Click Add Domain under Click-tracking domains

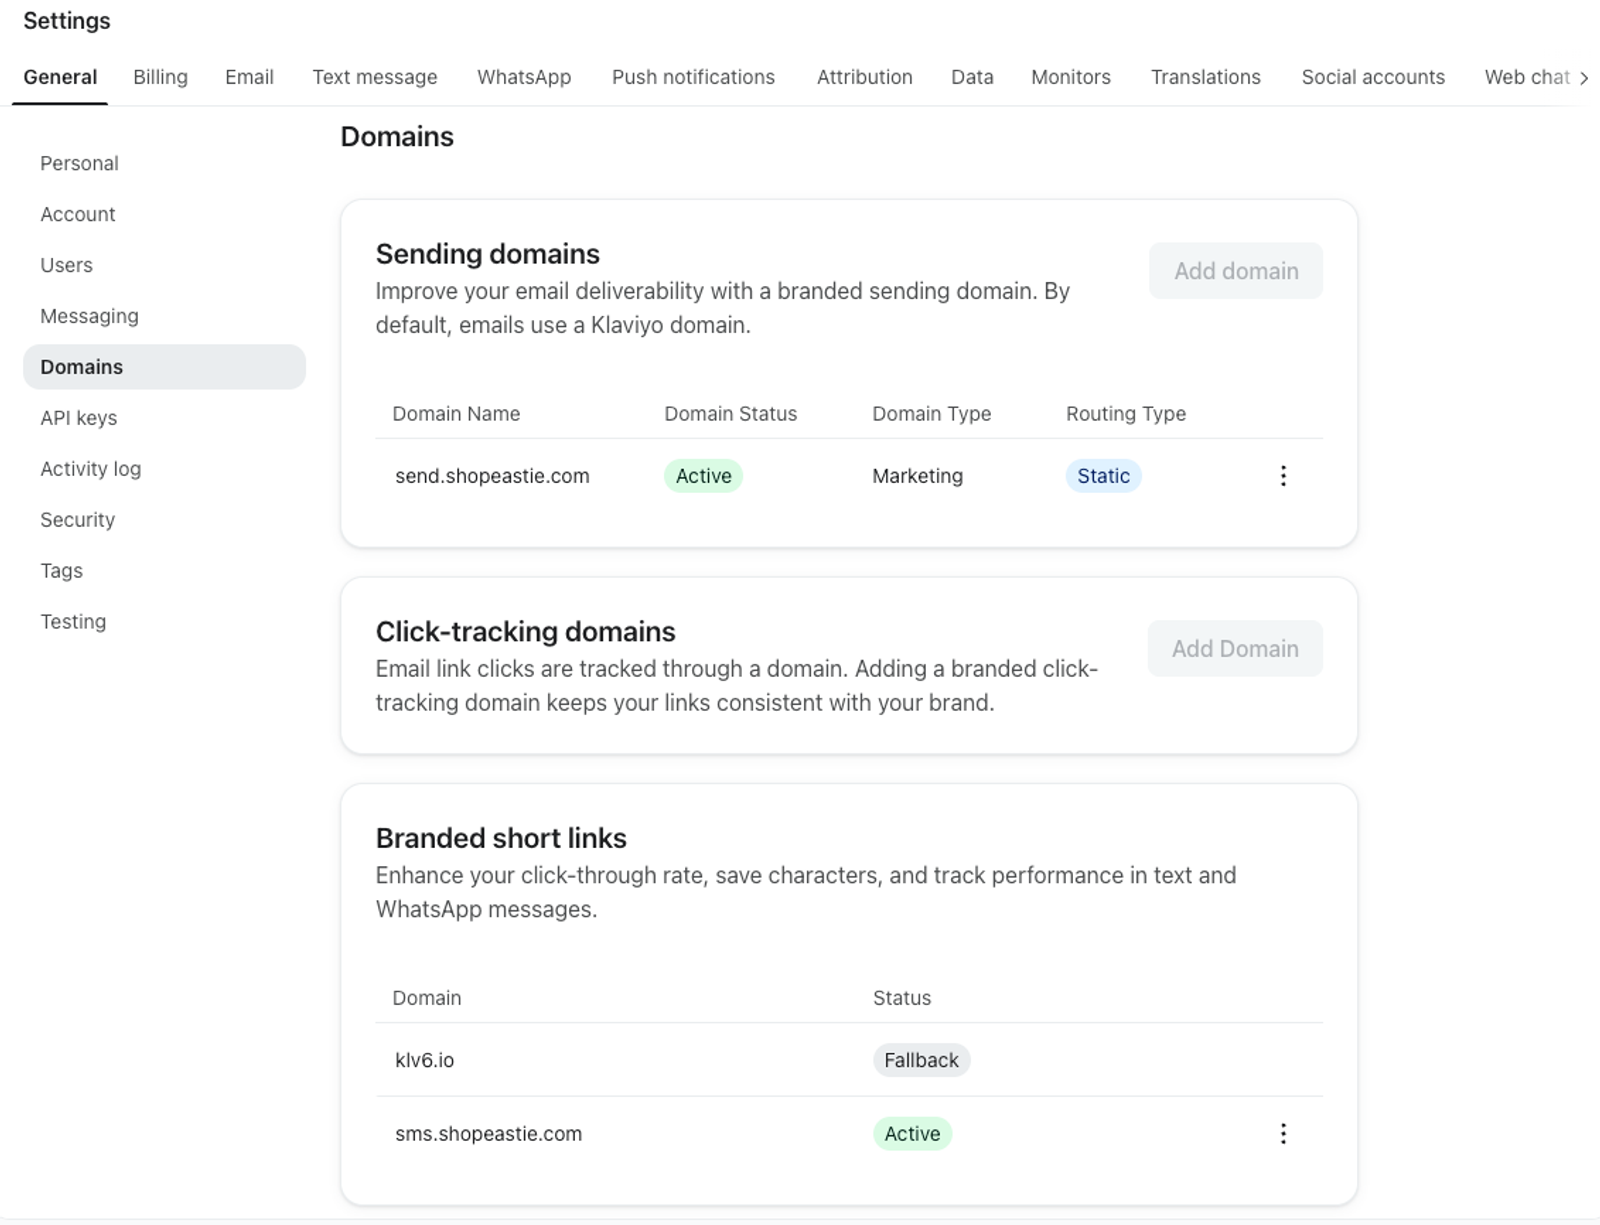[x=1235, y=649]
